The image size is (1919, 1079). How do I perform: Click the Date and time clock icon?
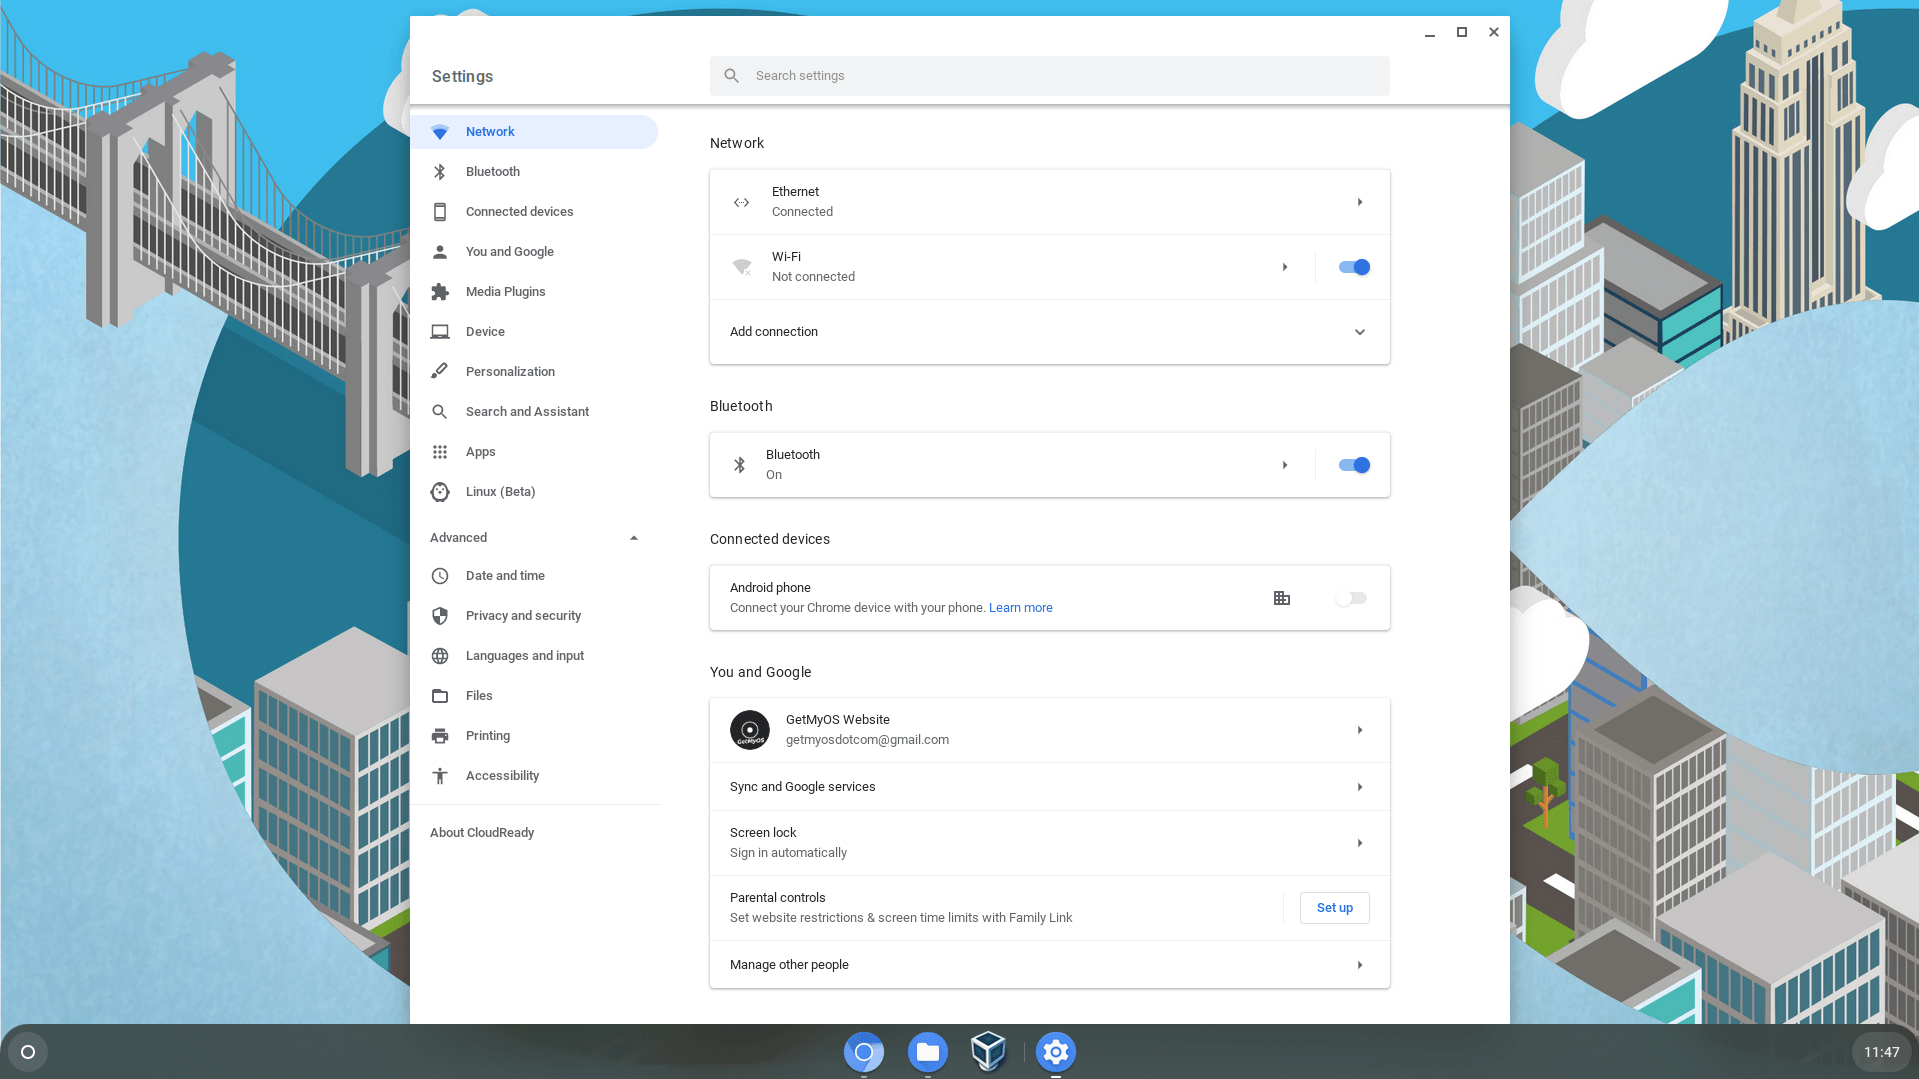[440, 576]
